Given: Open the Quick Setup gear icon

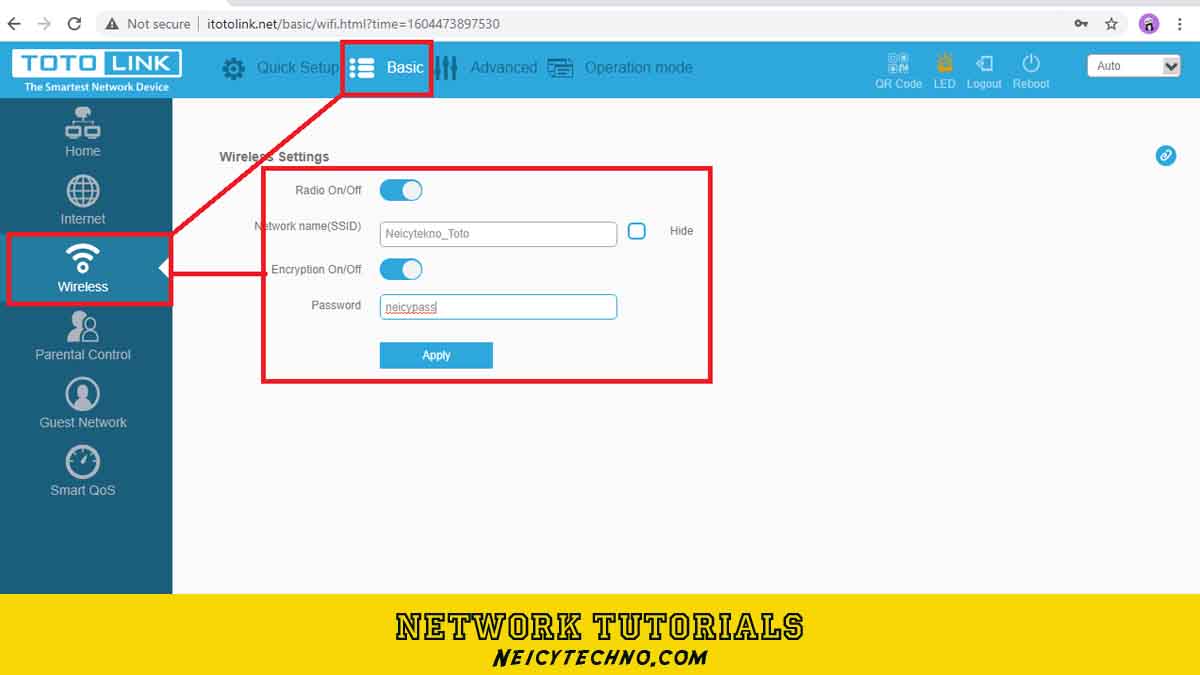Looking at the screenshot, I should 233,68.
